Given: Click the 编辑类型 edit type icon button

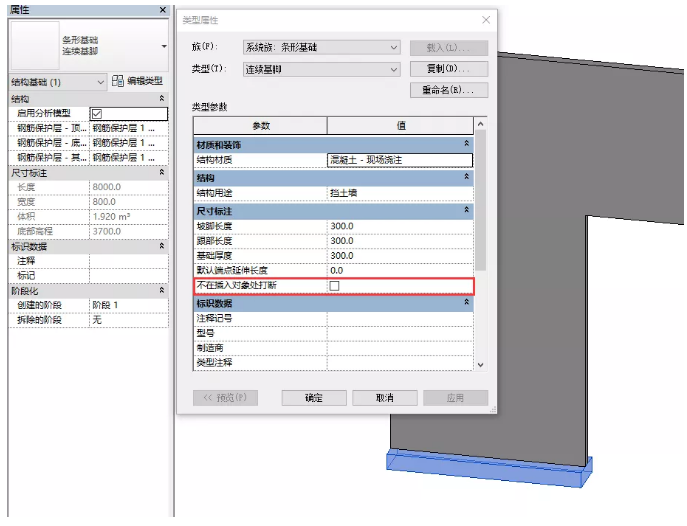Looking at the screenshot, I should [137, 81].
